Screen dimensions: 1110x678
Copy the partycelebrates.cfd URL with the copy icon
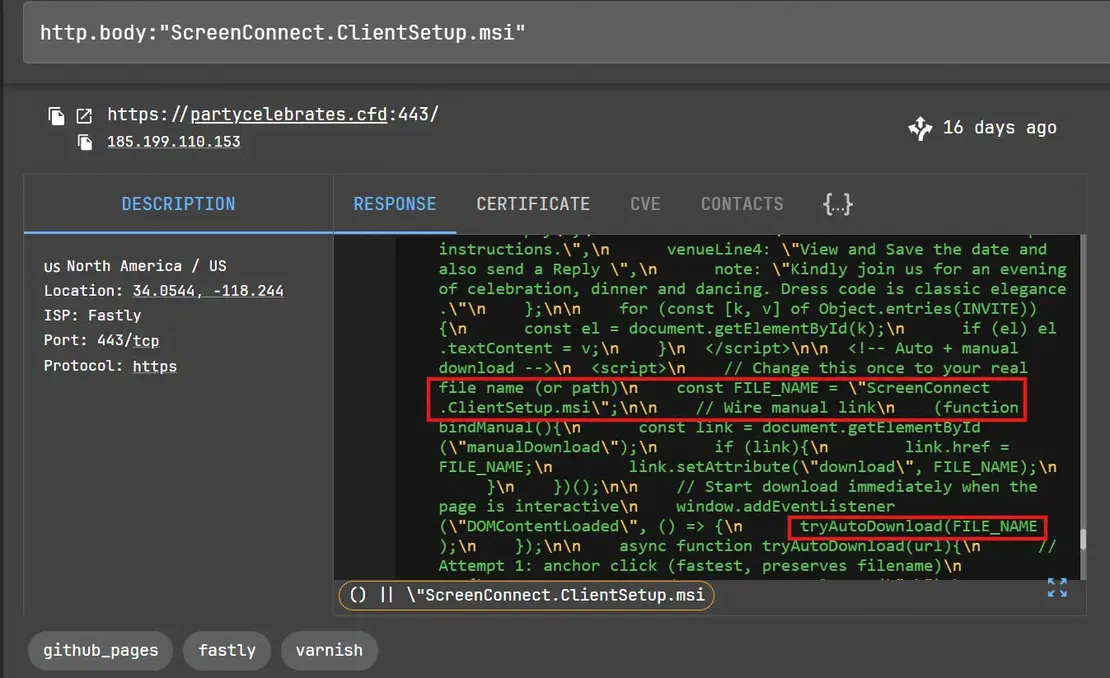(57, 115)
